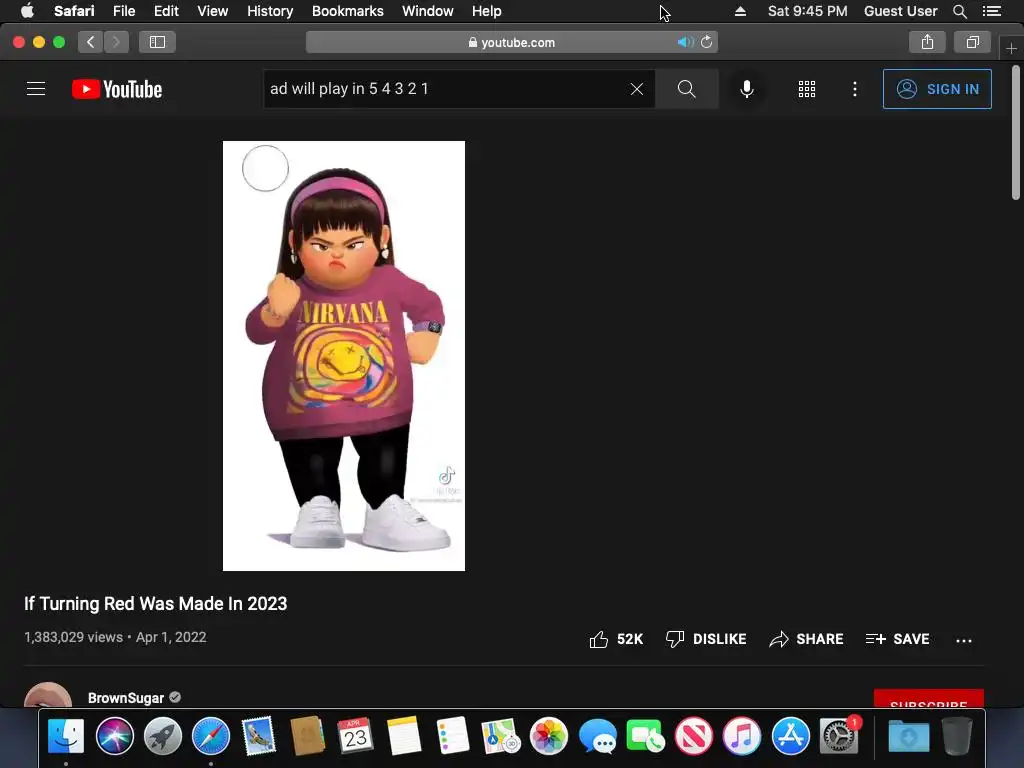This screenshot has width=1024, height=768.
Task: Click the YouTube logo to go home
Action: point(117,89)
